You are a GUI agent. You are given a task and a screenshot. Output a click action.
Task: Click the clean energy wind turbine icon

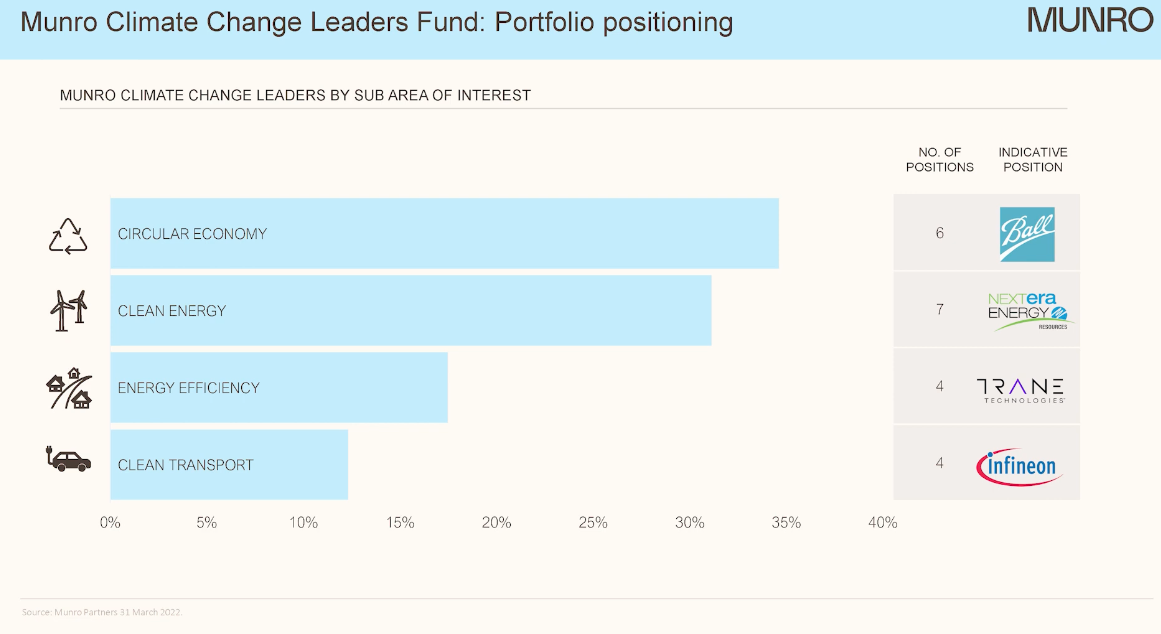(x=69, y=310)
